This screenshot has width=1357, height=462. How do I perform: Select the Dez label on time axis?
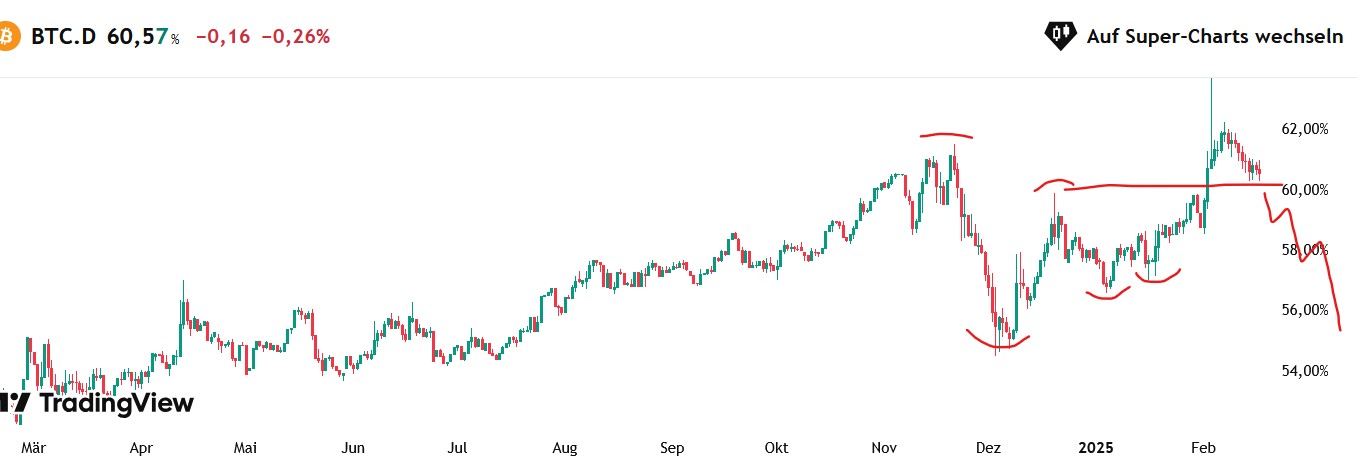988,448
